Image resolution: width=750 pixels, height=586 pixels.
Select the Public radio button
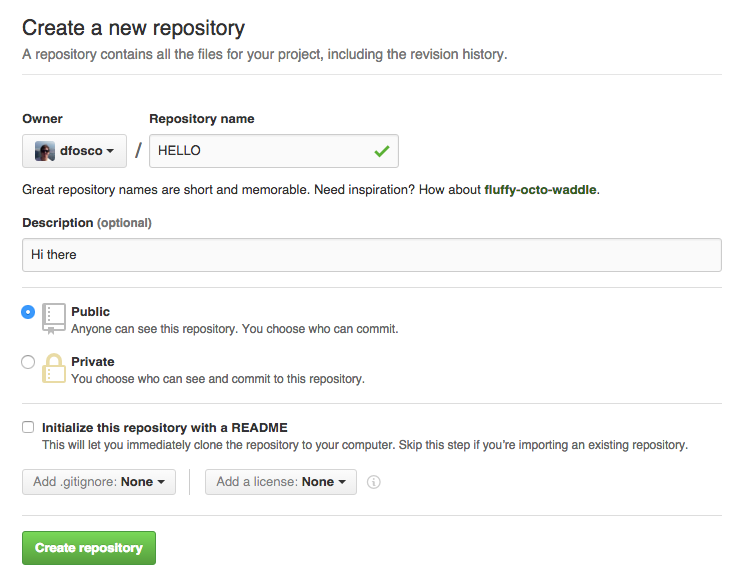tap(28, 312)
